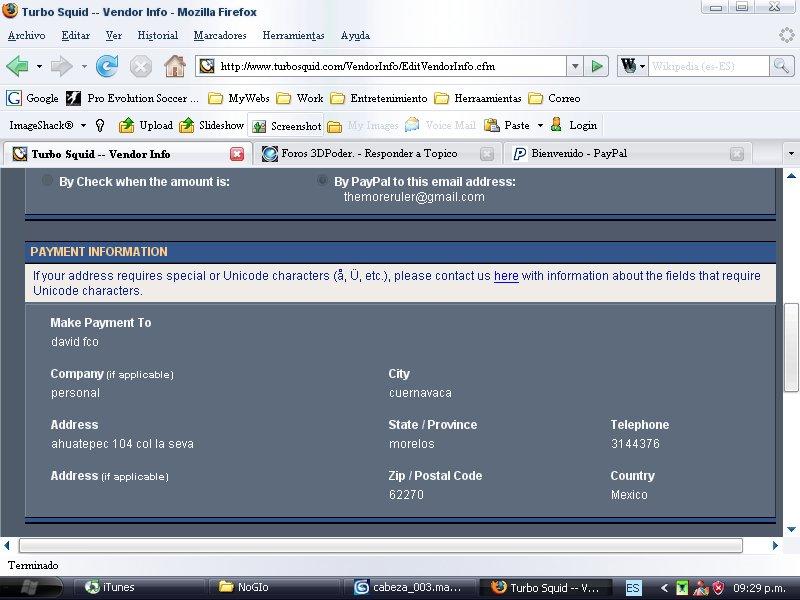Open the Ayuda menu

coord(355,36)
